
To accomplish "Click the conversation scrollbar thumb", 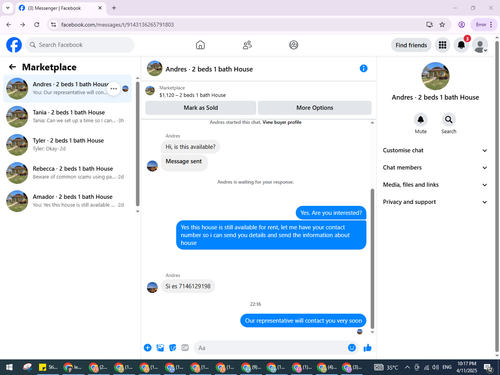I will (372, 258).
